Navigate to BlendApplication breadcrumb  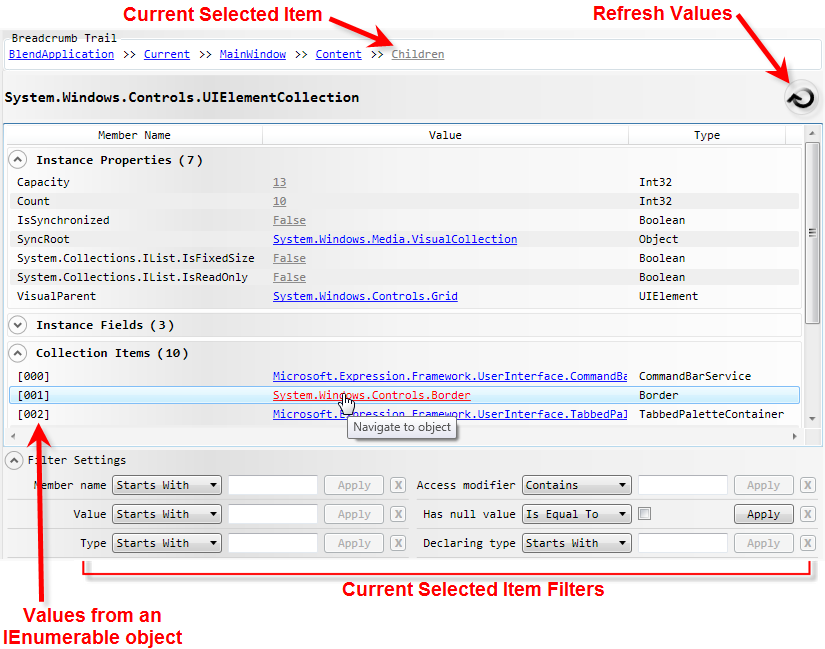coord(61,54)
